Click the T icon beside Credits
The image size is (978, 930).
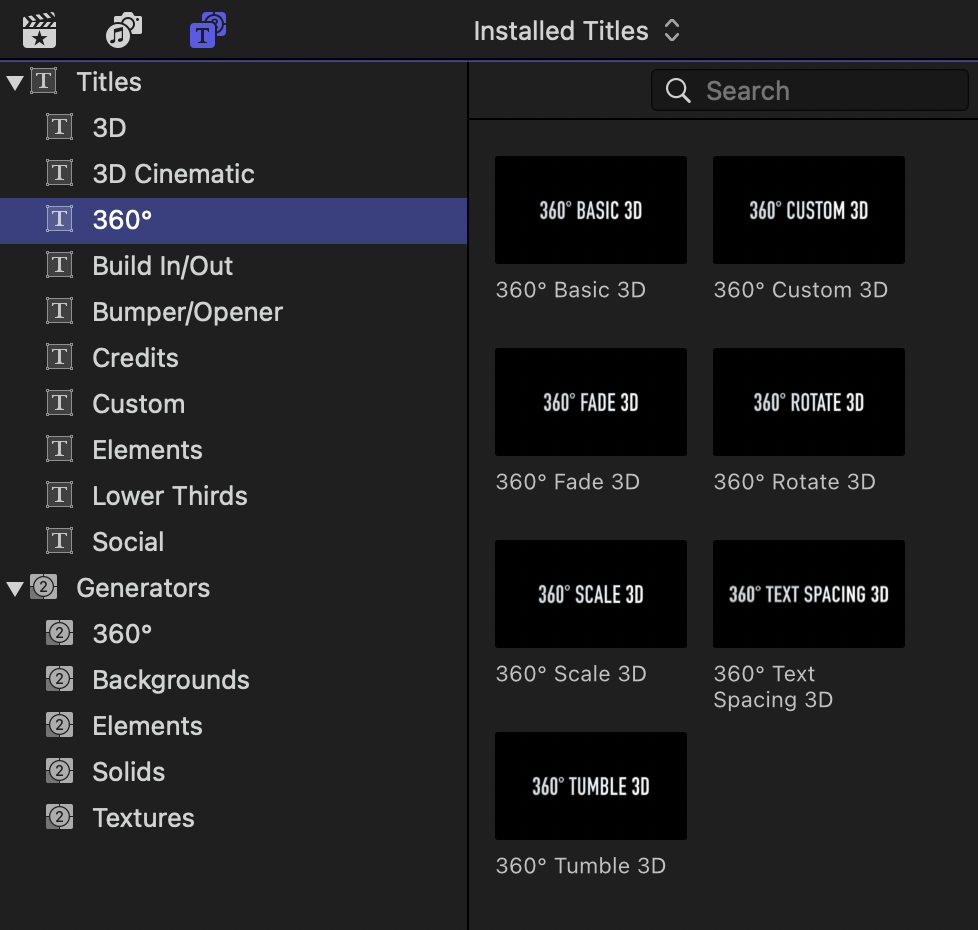(59, 357)
